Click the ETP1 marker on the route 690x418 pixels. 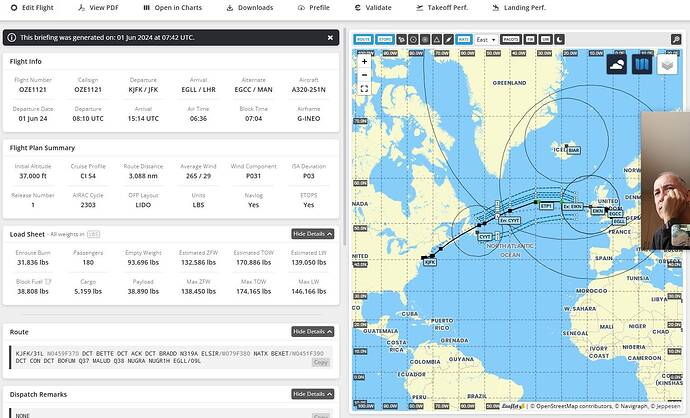pos(546,206)
